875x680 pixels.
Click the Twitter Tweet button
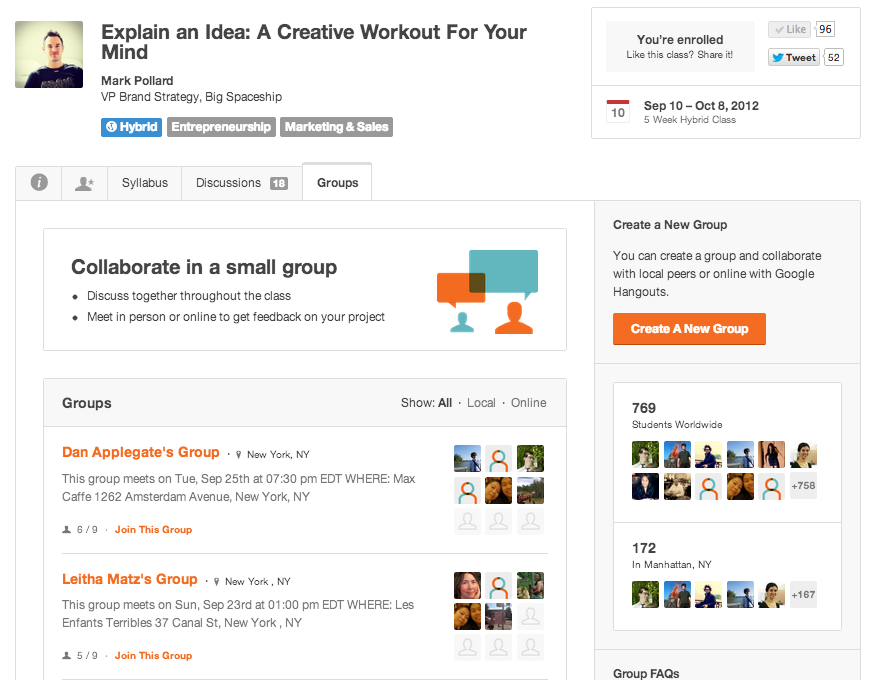(x=793, y=57)
